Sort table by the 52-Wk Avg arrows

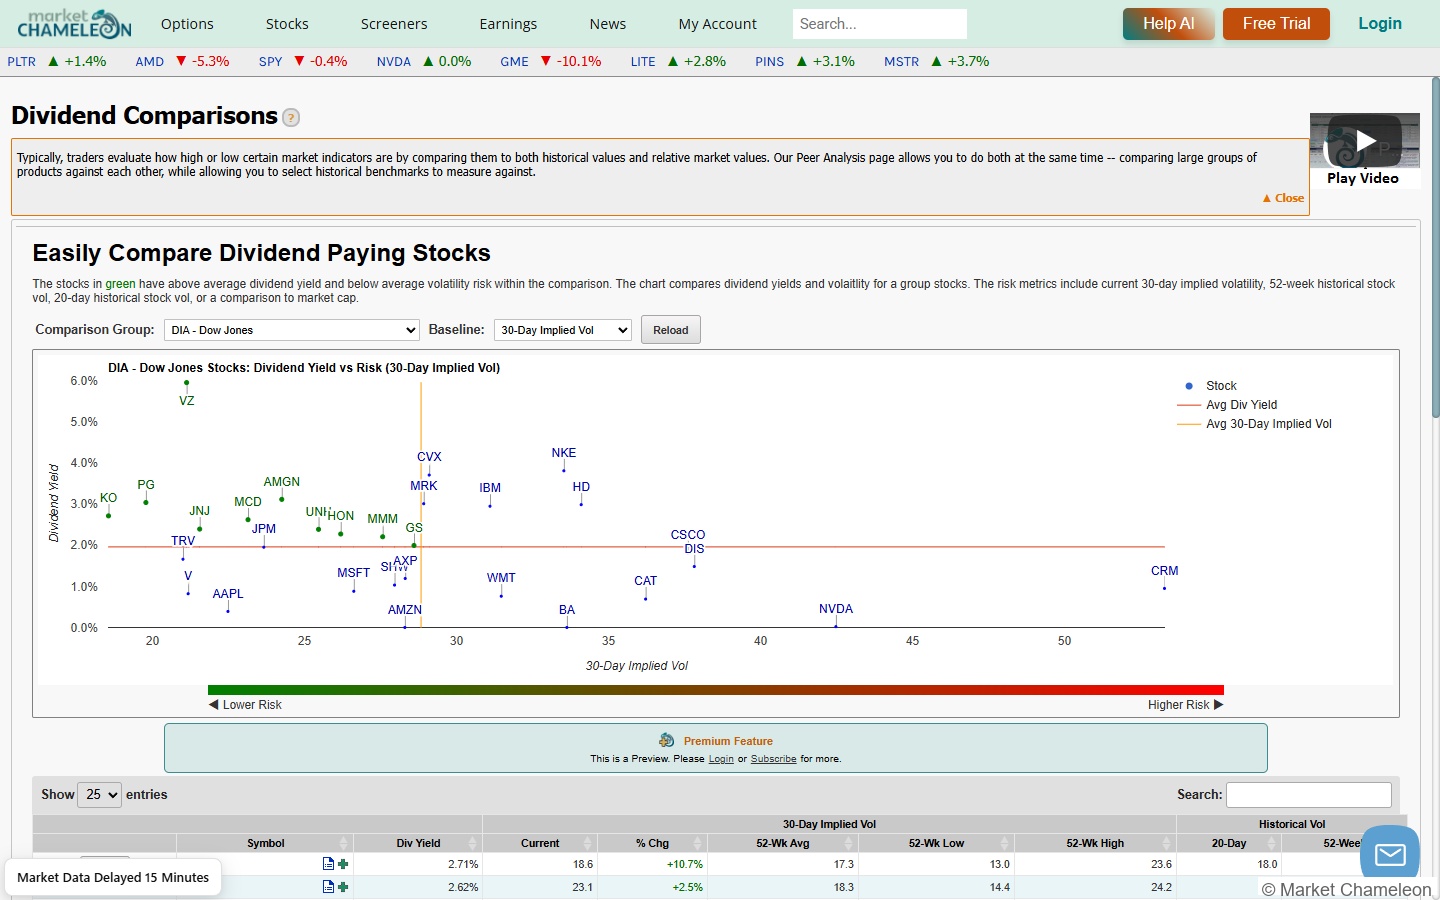pos(849,843)
